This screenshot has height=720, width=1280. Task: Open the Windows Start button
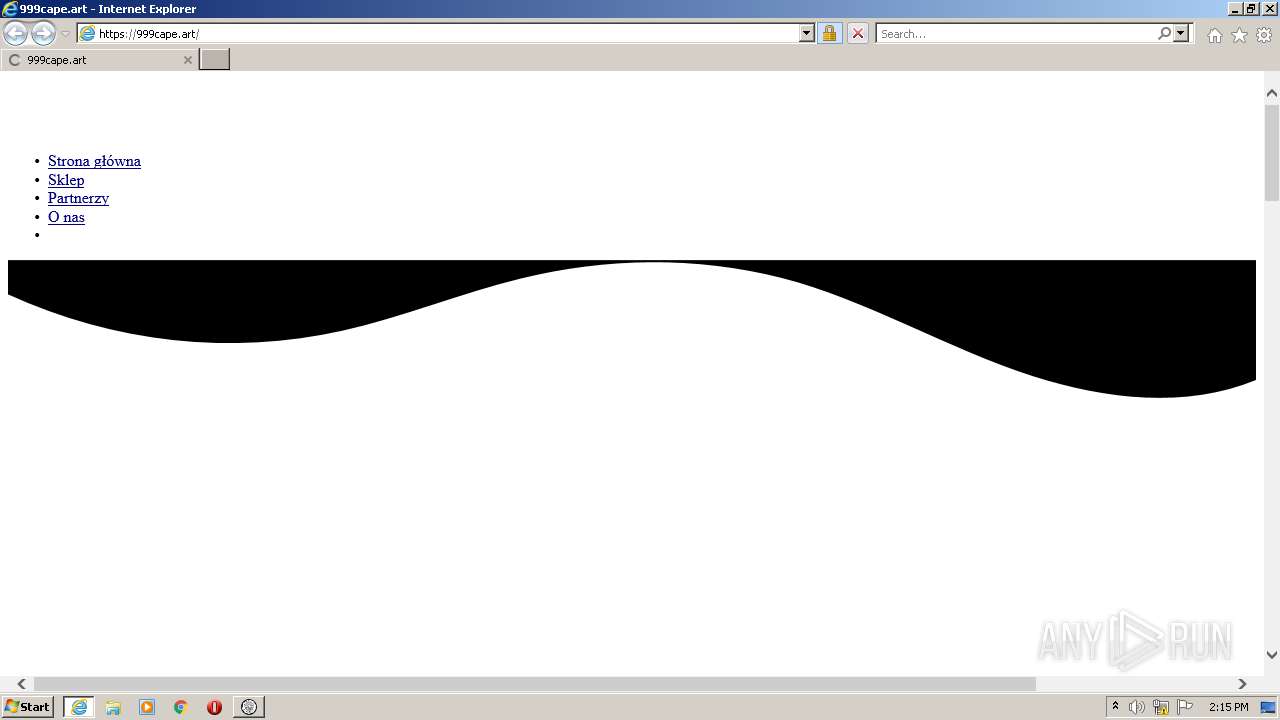pos(28,707)
